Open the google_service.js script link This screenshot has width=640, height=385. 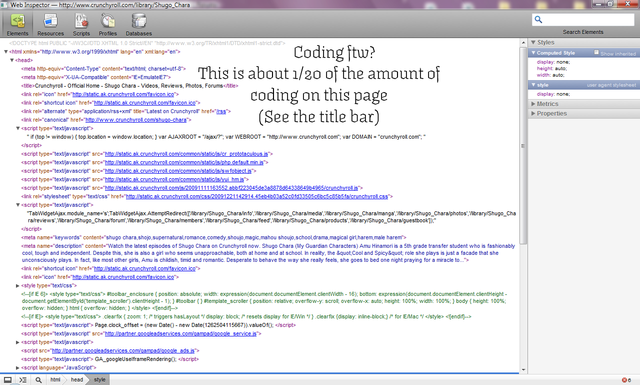180,334
